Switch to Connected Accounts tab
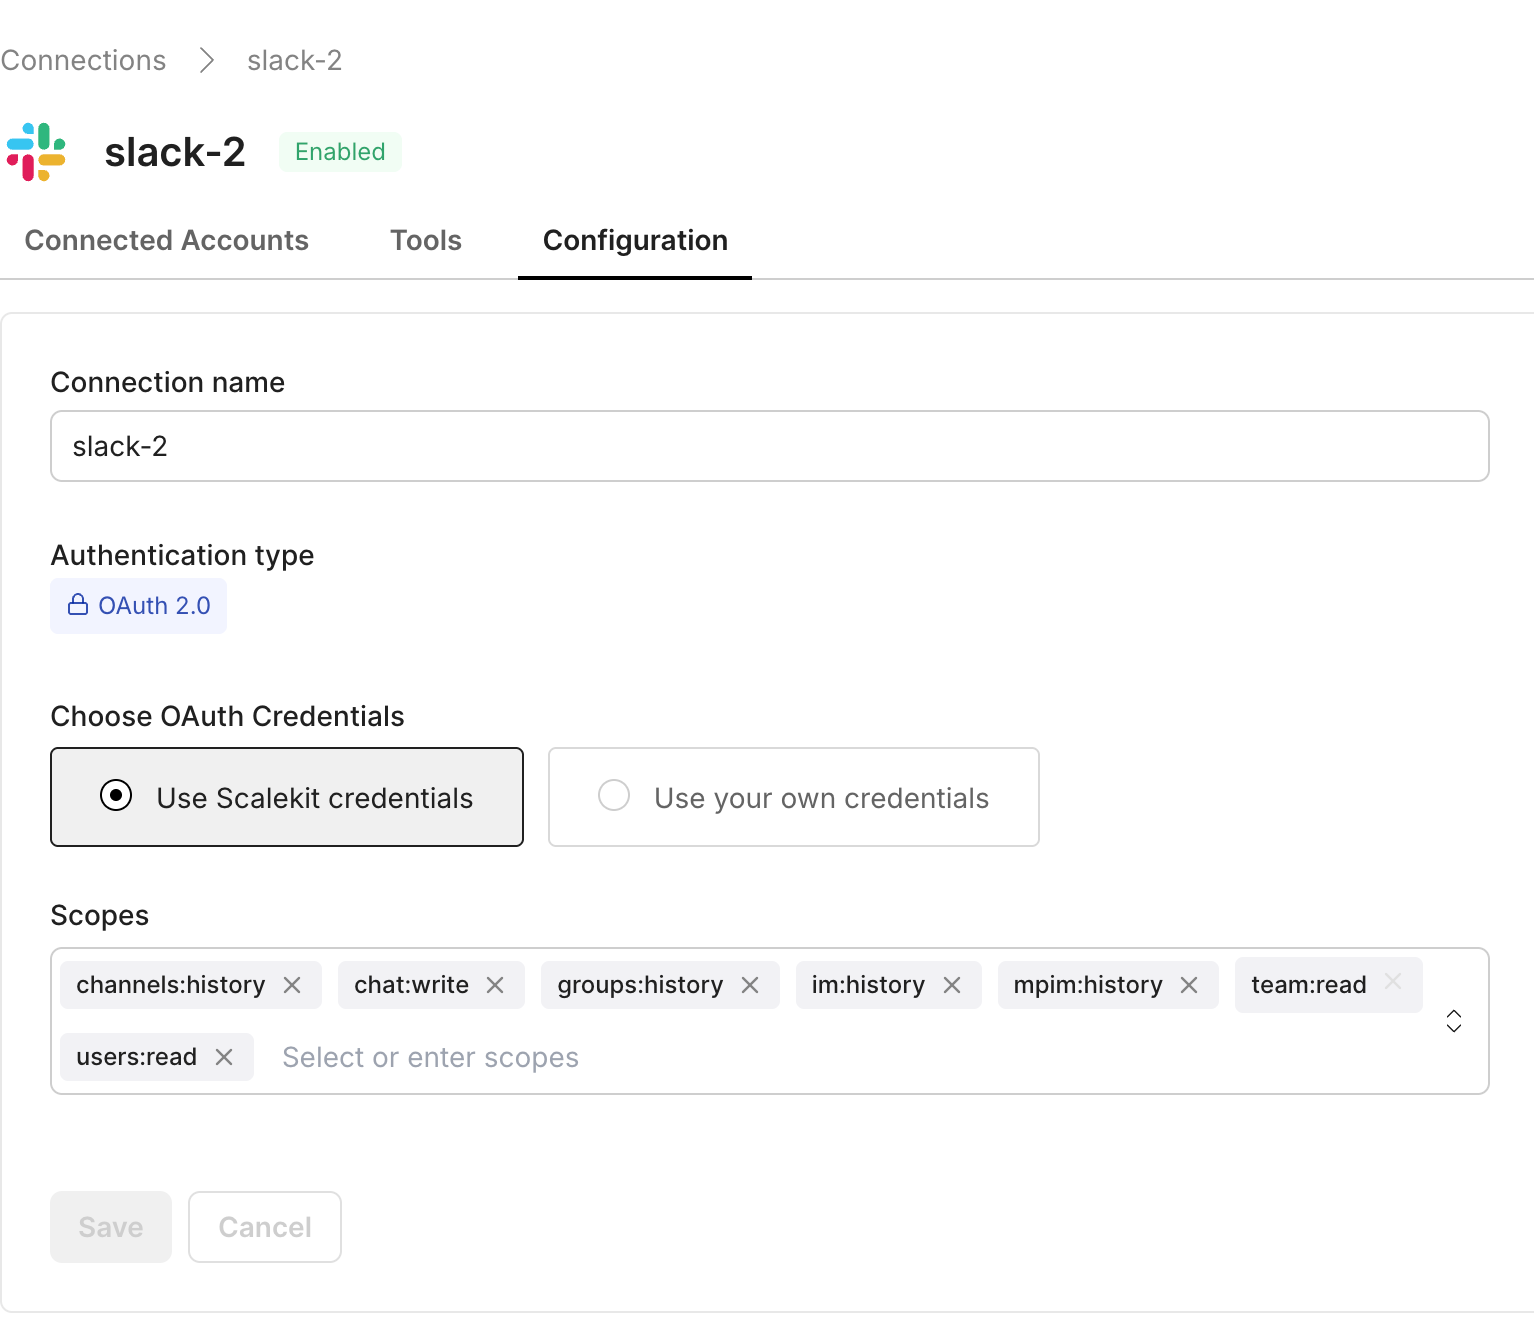This screenshot has width=1534, height=1320. (167, 240)
